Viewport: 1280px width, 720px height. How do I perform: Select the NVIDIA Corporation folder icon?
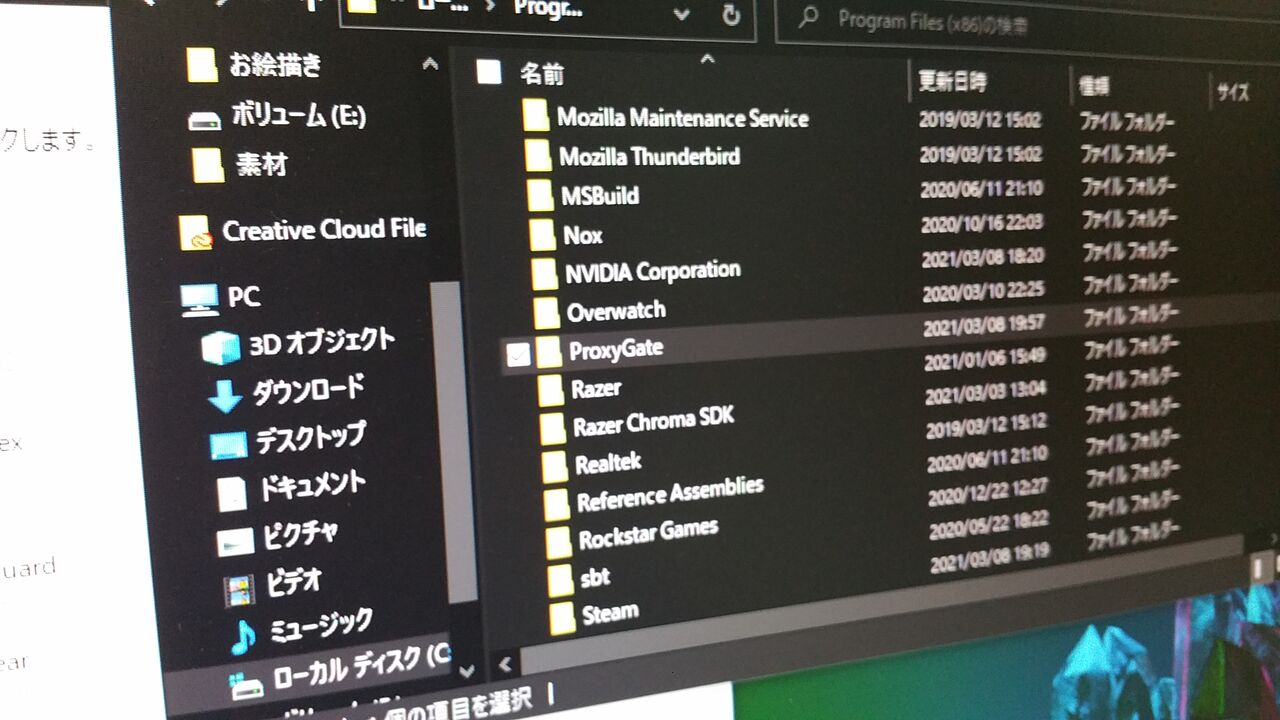544,273
